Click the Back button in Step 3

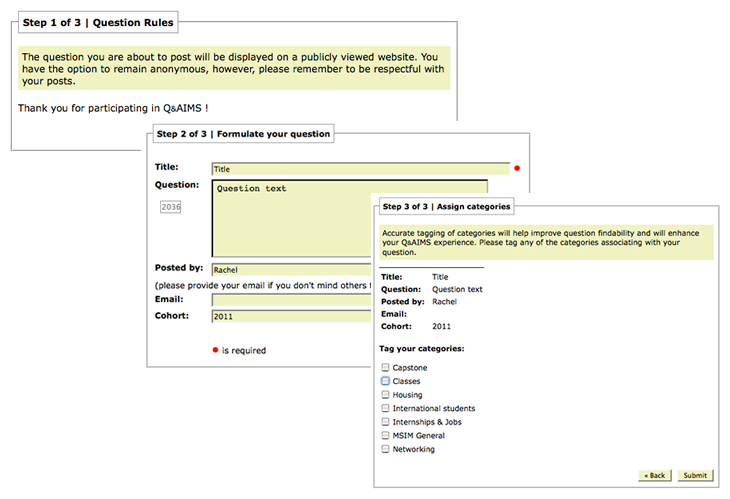[x=655, y=475]
